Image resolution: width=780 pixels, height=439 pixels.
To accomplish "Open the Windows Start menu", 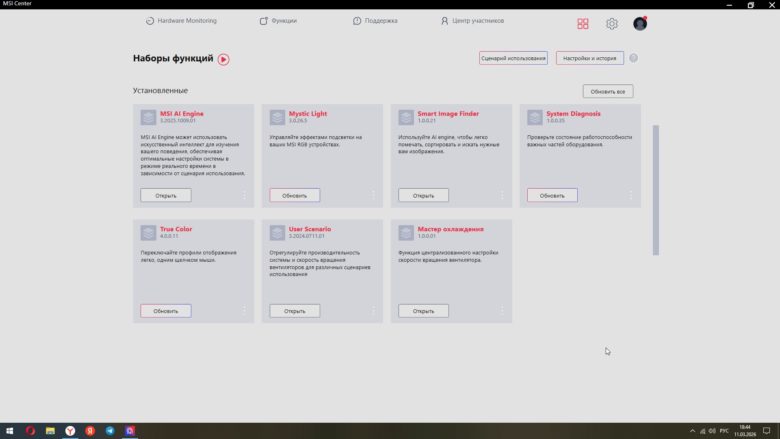I will point(9,431).
